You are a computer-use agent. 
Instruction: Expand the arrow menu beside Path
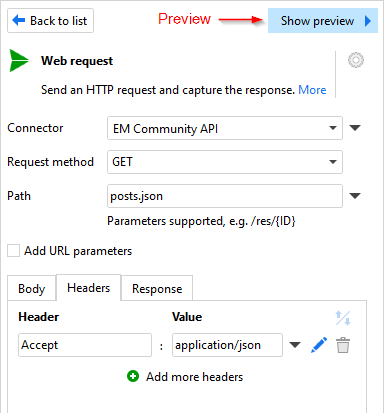(x=355, y=196)
